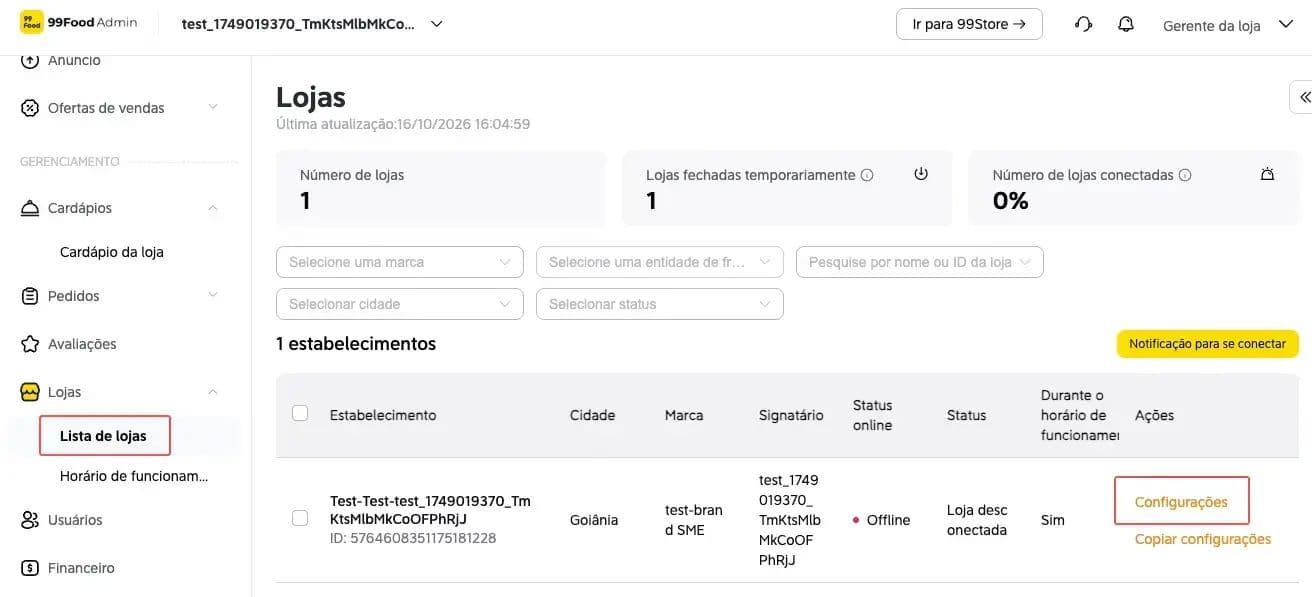Click the Loja desconectada status cell
1312x597 pixels.
pyautogui.click(x=977, y=520)
